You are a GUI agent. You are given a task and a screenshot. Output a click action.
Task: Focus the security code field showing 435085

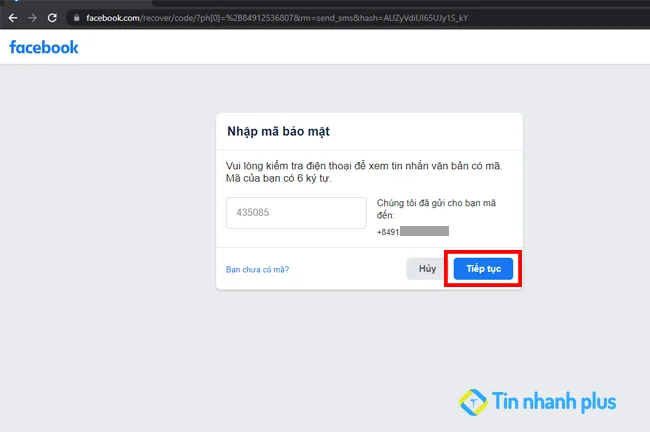pyautogui.click(x=296, y=213)
